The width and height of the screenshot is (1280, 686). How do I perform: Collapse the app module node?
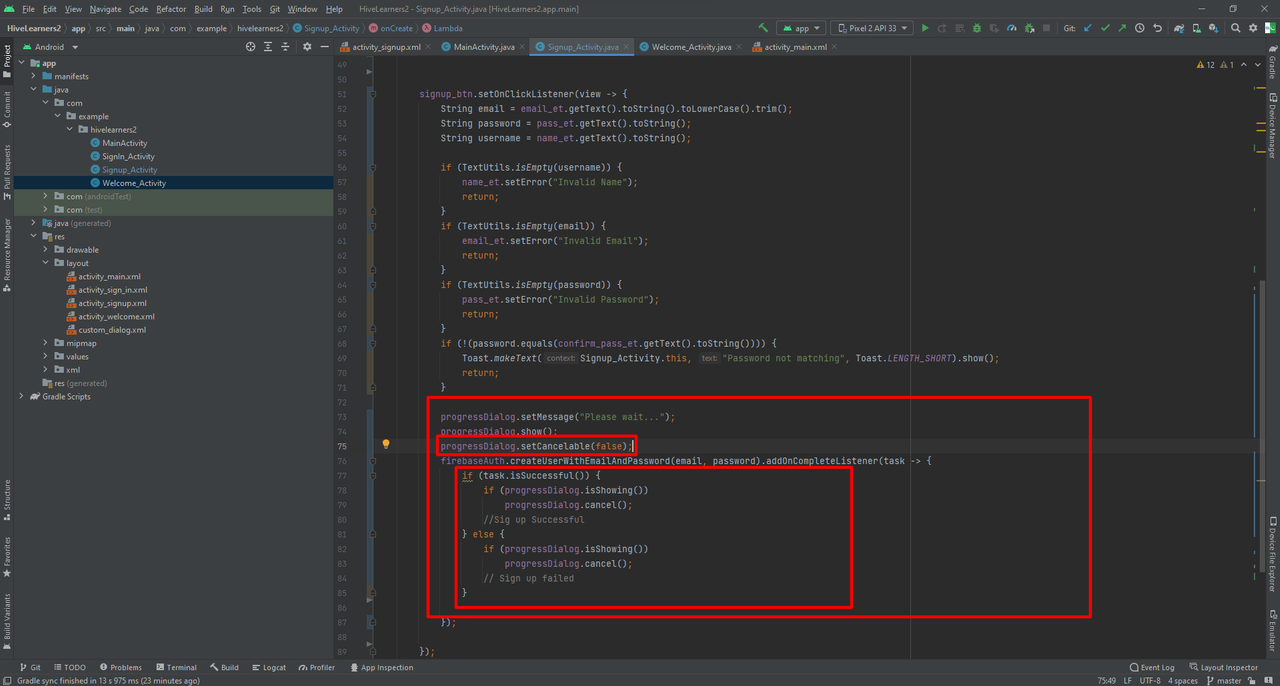(x=22, y=63)
